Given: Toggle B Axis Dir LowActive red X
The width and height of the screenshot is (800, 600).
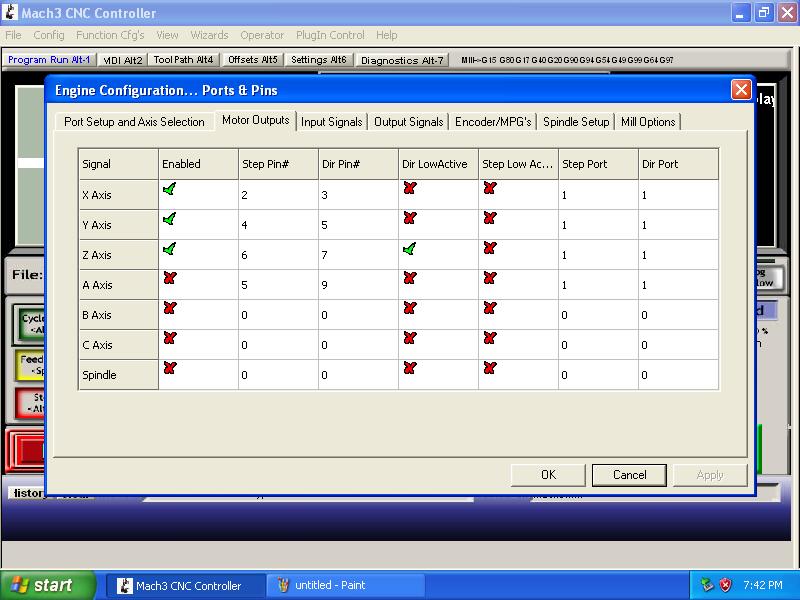Looking at the screenshot, I should pyautogui.click(x=409, y=309).
